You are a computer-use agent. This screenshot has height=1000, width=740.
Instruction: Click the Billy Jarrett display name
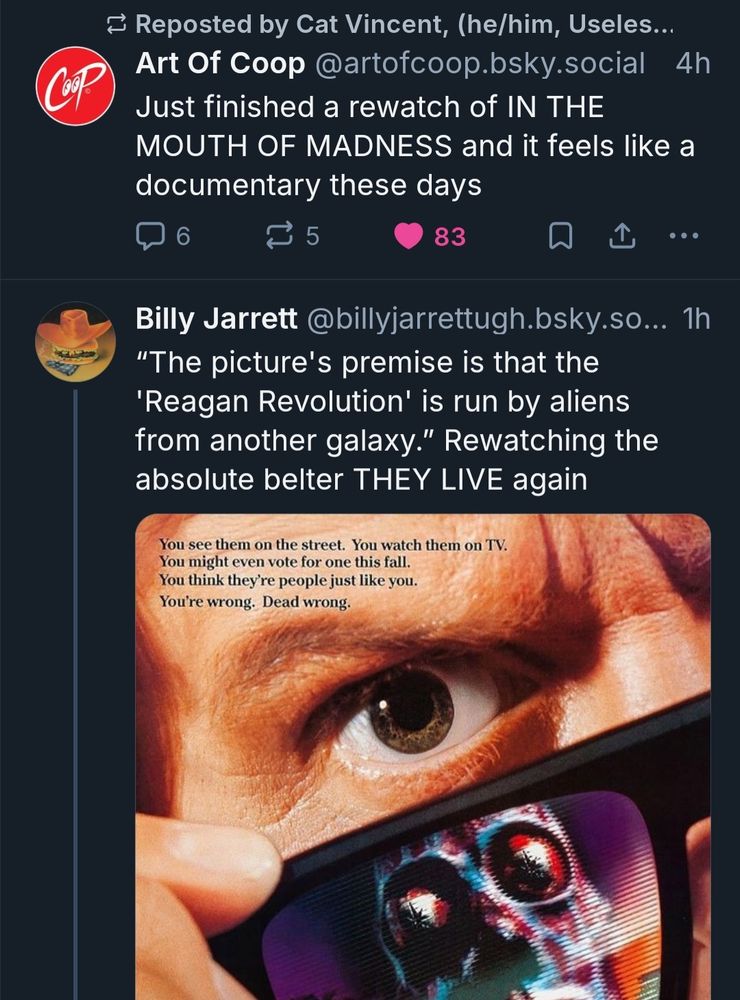(x=216, y=318)
